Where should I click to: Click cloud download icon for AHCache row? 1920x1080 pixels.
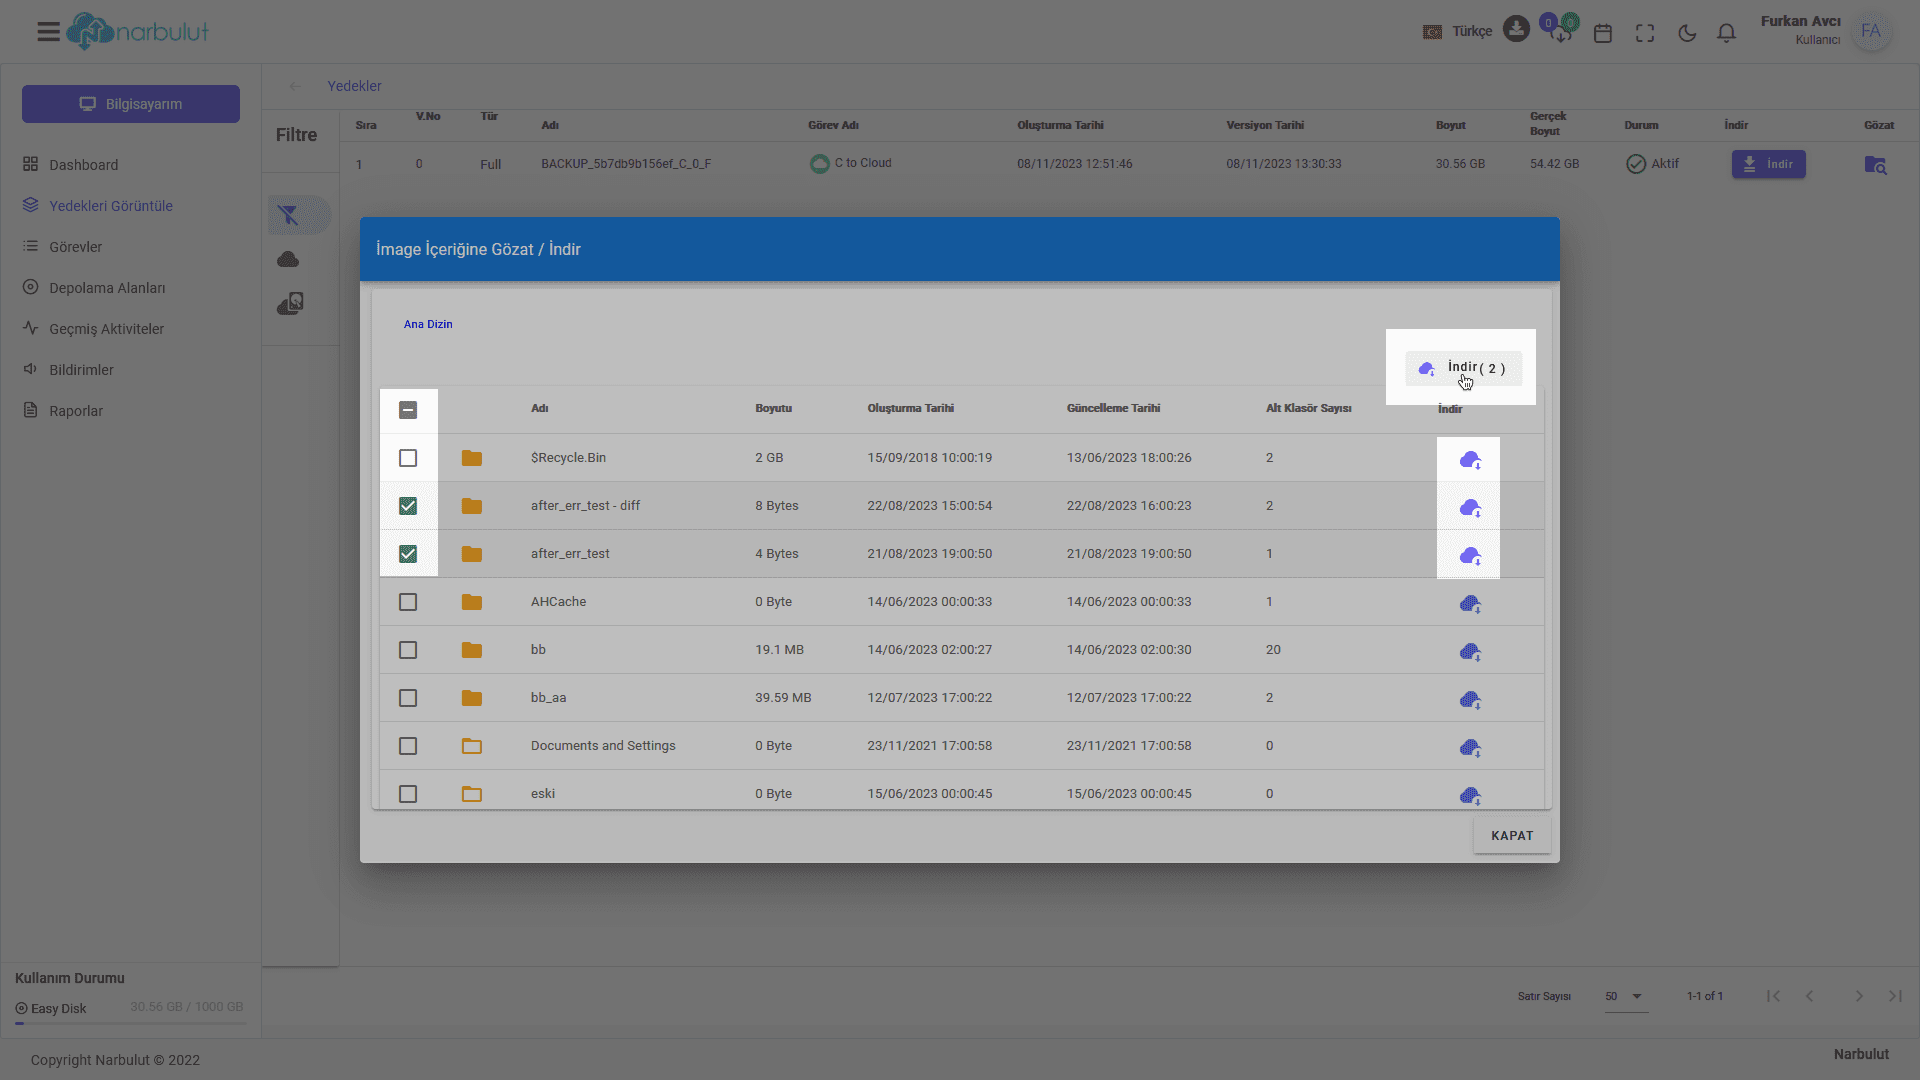1469,603
